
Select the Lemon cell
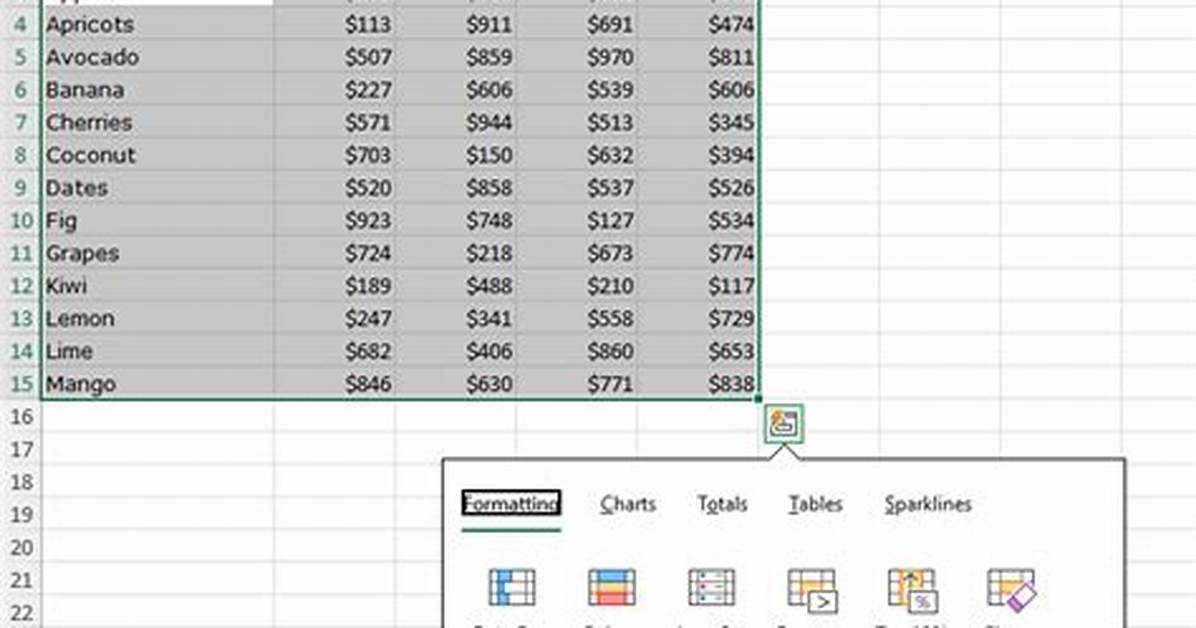coord(158,319)
